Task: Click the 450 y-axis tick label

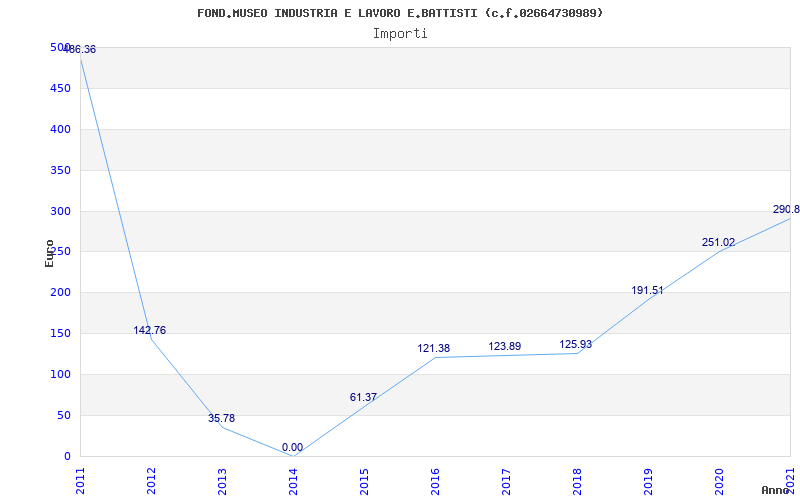Action: (60, 88)
